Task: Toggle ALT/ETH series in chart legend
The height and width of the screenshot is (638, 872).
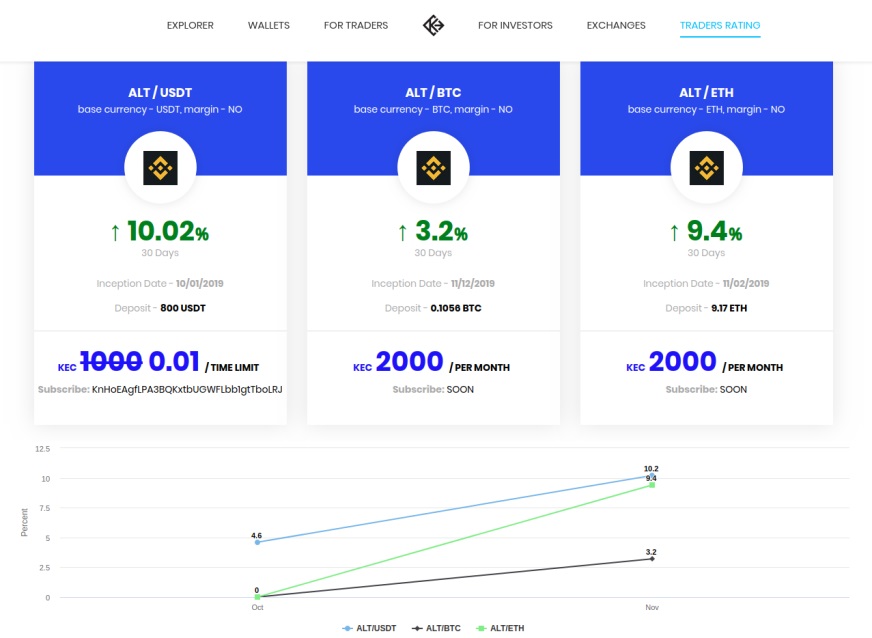Action: (500, 628)
